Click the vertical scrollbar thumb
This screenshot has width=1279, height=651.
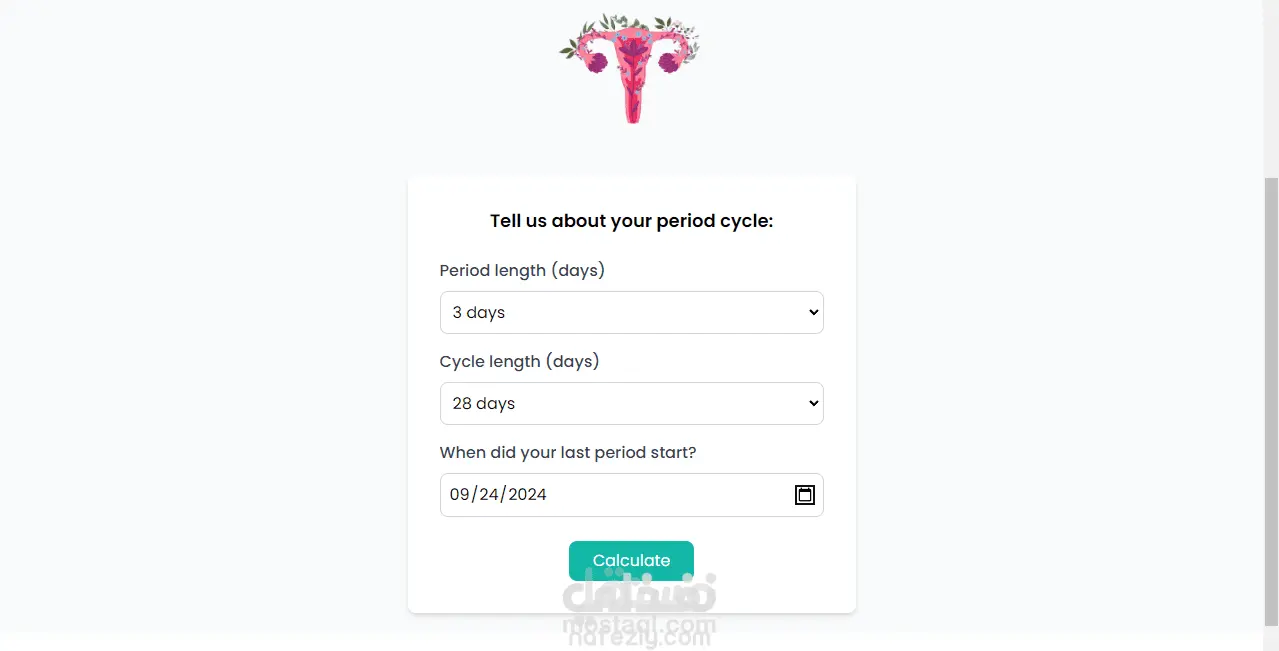pos(1271,400)
